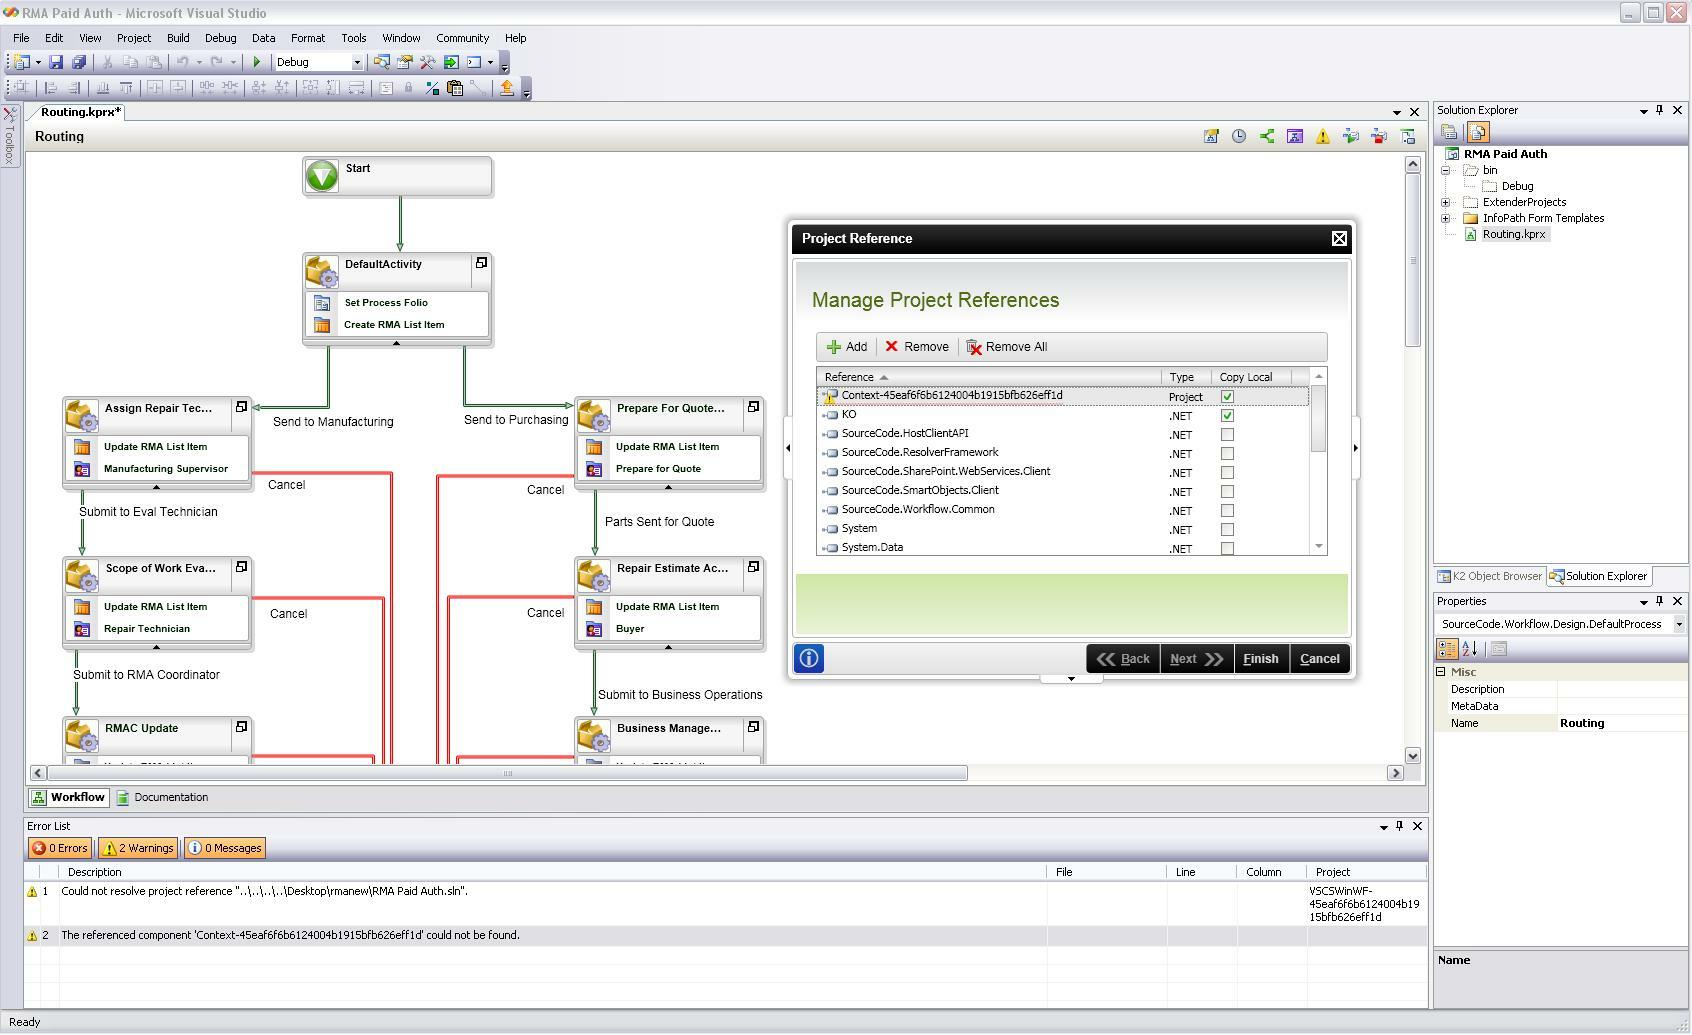Click the canvas vertical scrollbar thumb
Screen dimensions: 1692x1035
pyautogui.click(x=1413, y=260)
